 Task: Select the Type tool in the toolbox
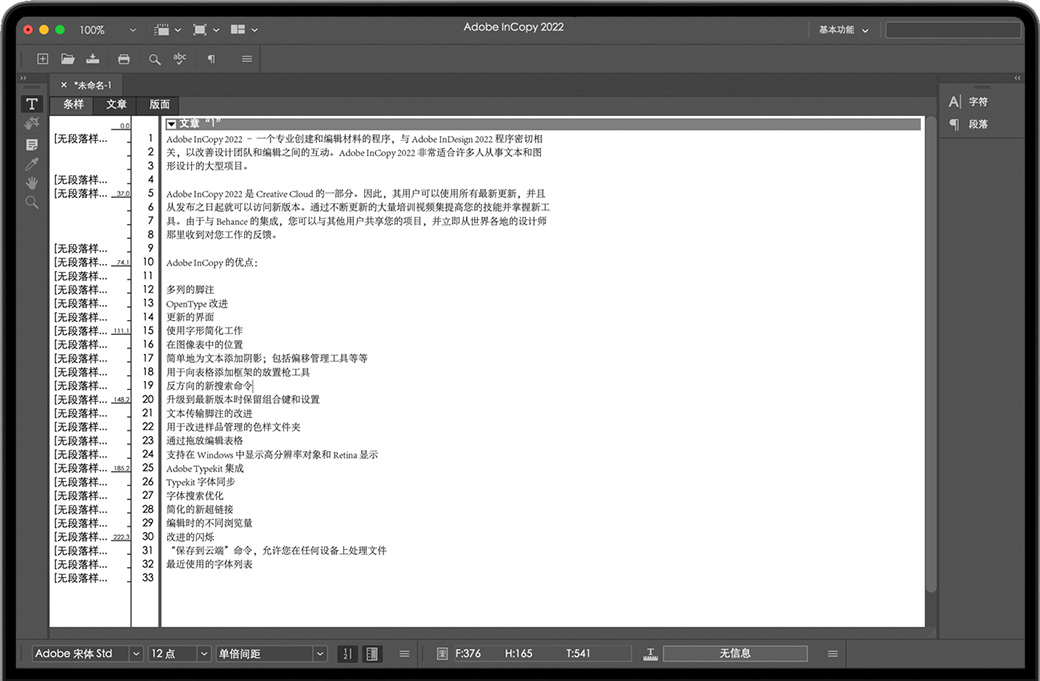(x=32, y=104)
